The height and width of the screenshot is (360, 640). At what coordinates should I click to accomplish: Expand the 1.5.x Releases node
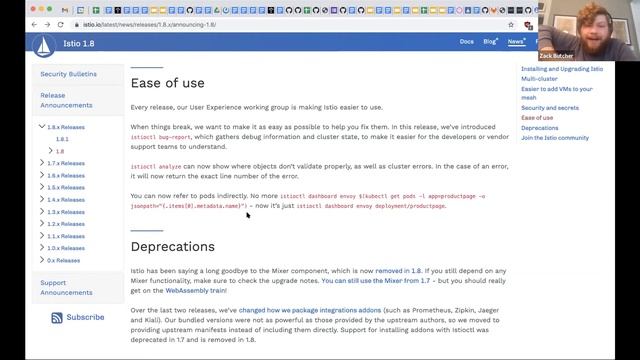point(42,187)
